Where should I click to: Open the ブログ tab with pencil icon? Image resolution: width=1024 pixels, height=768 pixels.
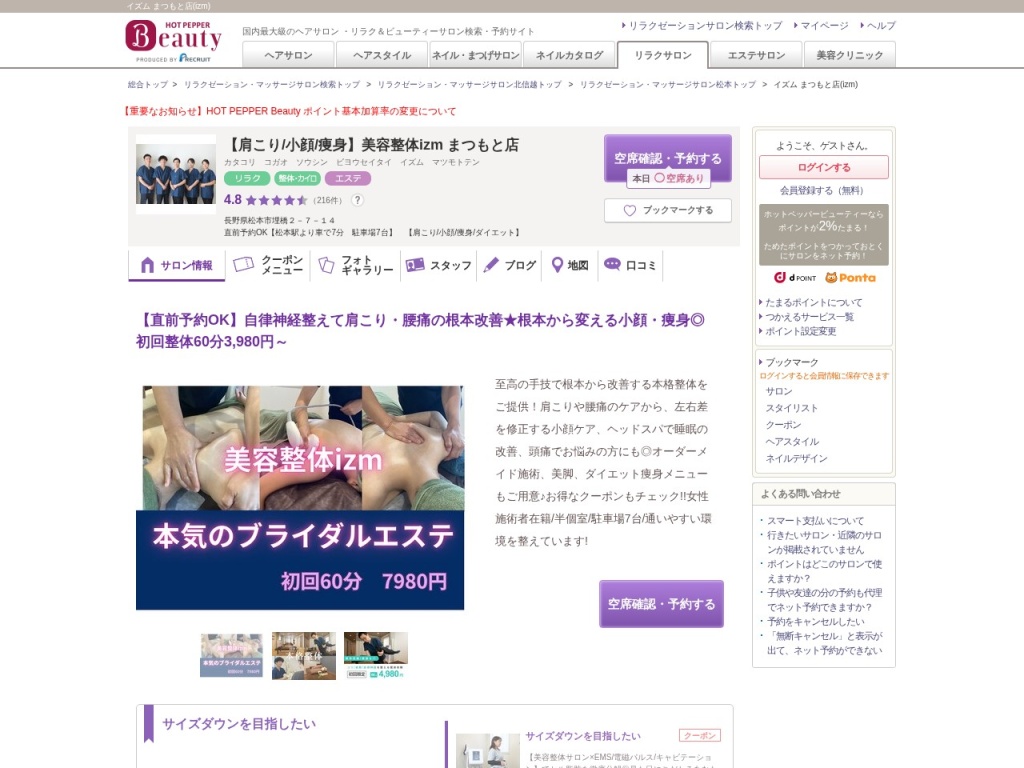coord(510,265)
